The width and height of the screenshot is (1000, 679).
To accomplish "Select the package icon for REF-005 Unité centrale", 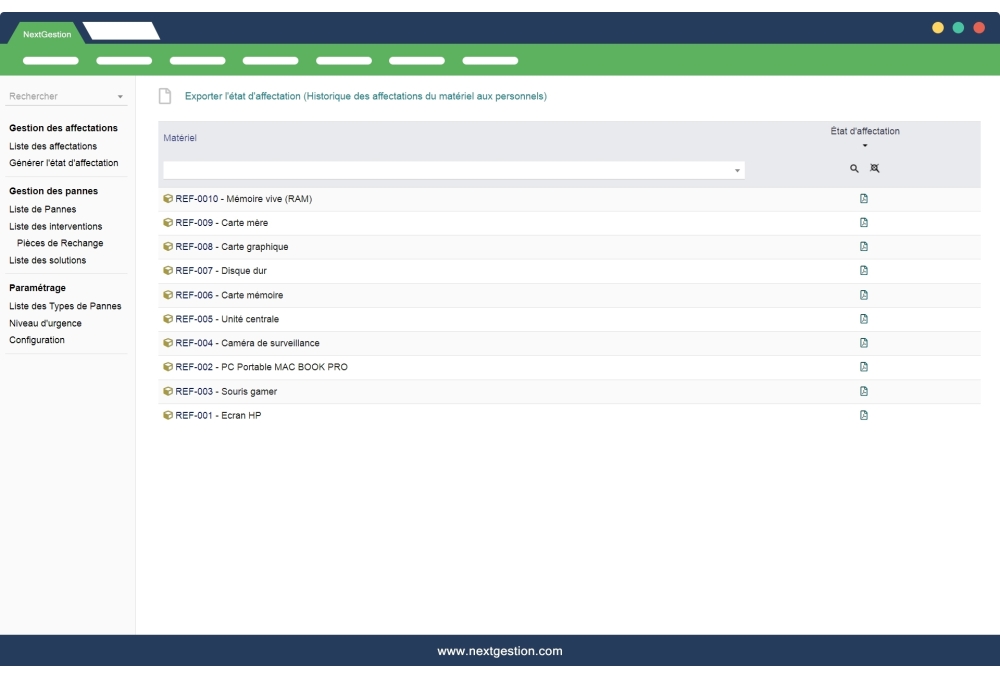I will 167,319.
